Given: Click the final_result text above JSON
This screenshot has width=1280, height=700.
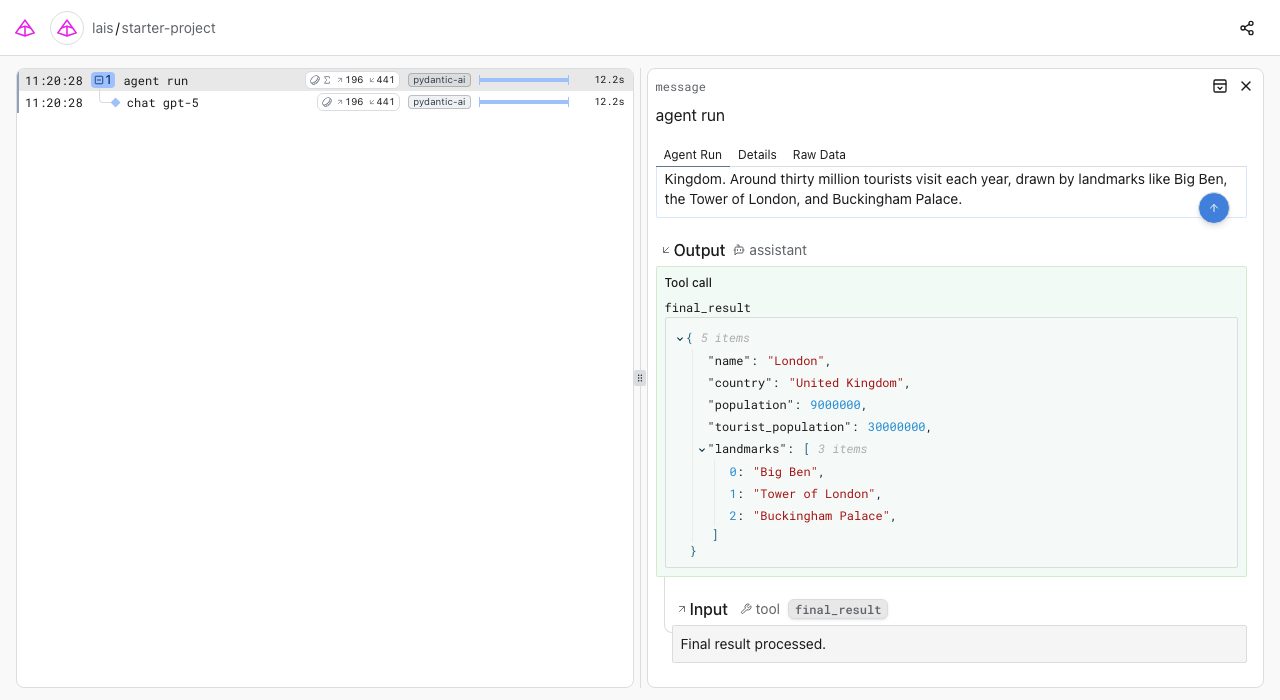Looking at the screenshot, I should coord(708,308).
